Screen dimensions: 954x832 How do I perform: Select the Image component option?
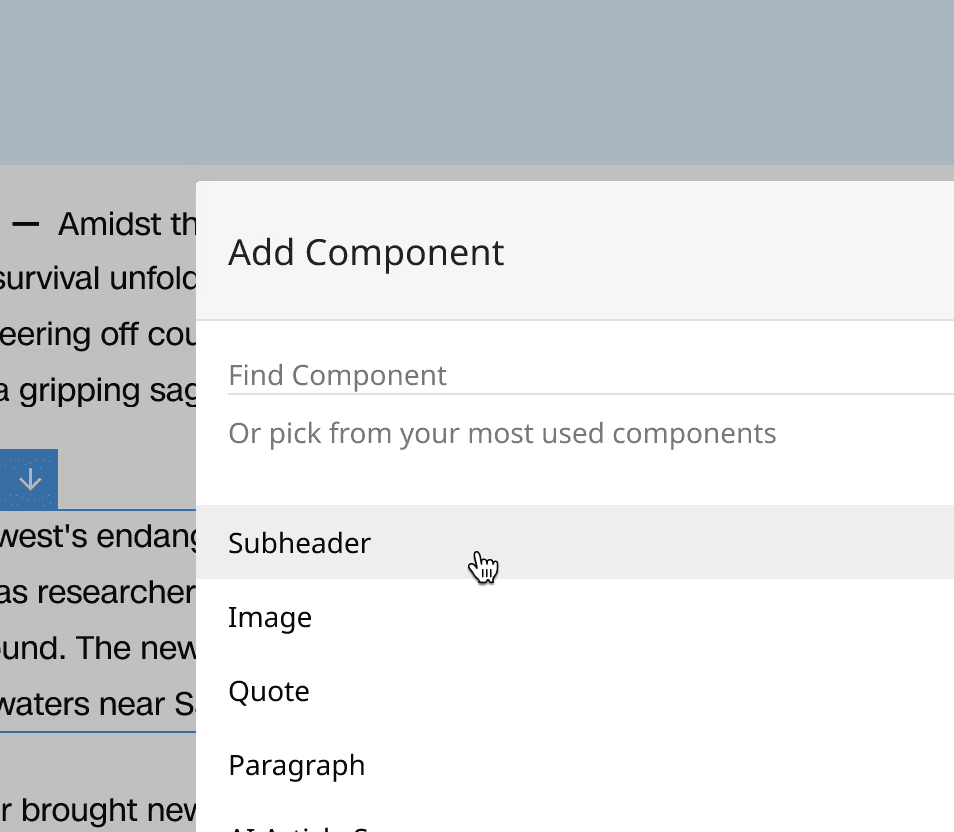(x=575, y=617)
